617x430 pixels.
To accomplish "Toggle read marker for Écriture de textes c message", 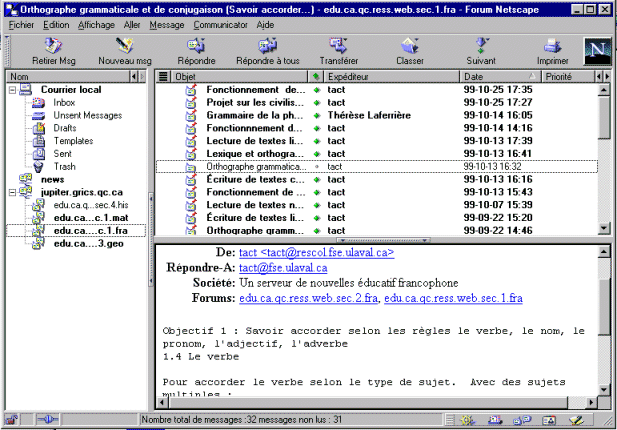I will (317, 180).
